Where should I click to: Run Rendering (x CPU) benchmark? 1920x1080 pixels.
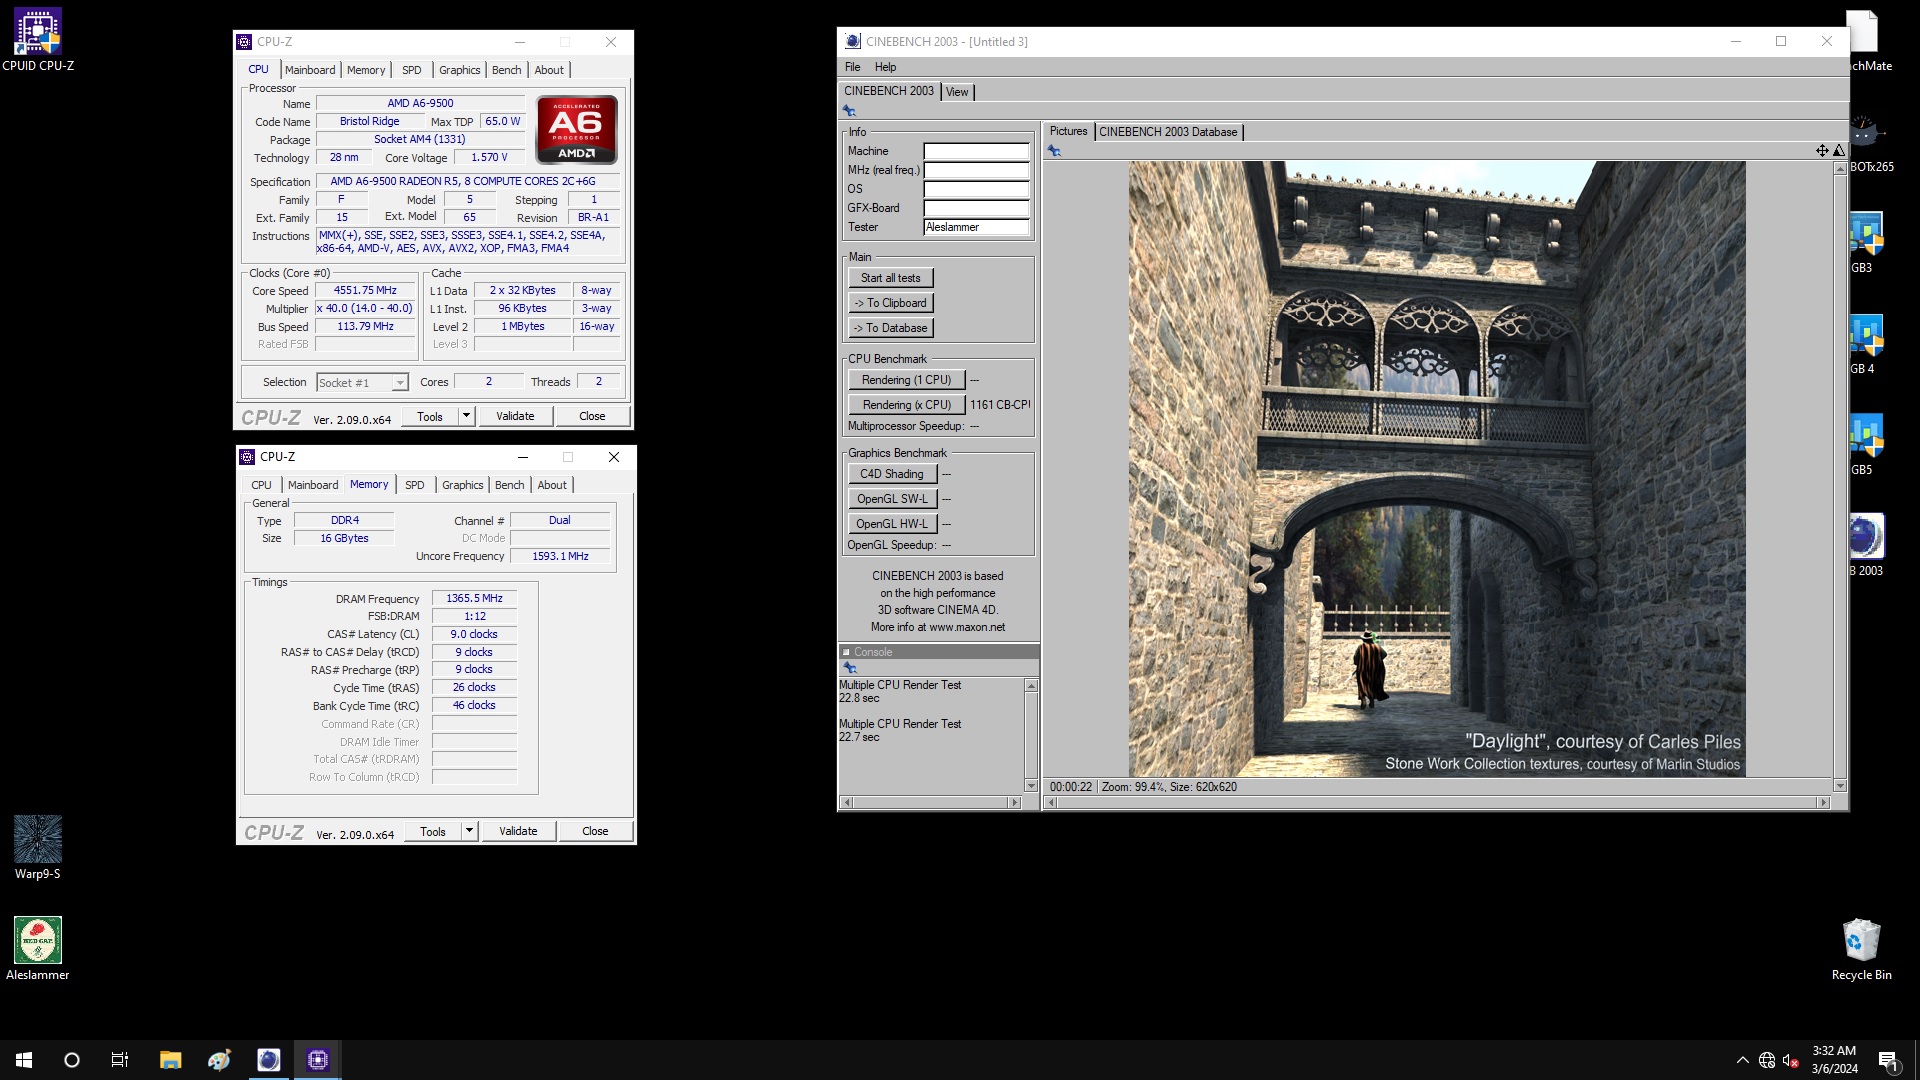point(906,405)
